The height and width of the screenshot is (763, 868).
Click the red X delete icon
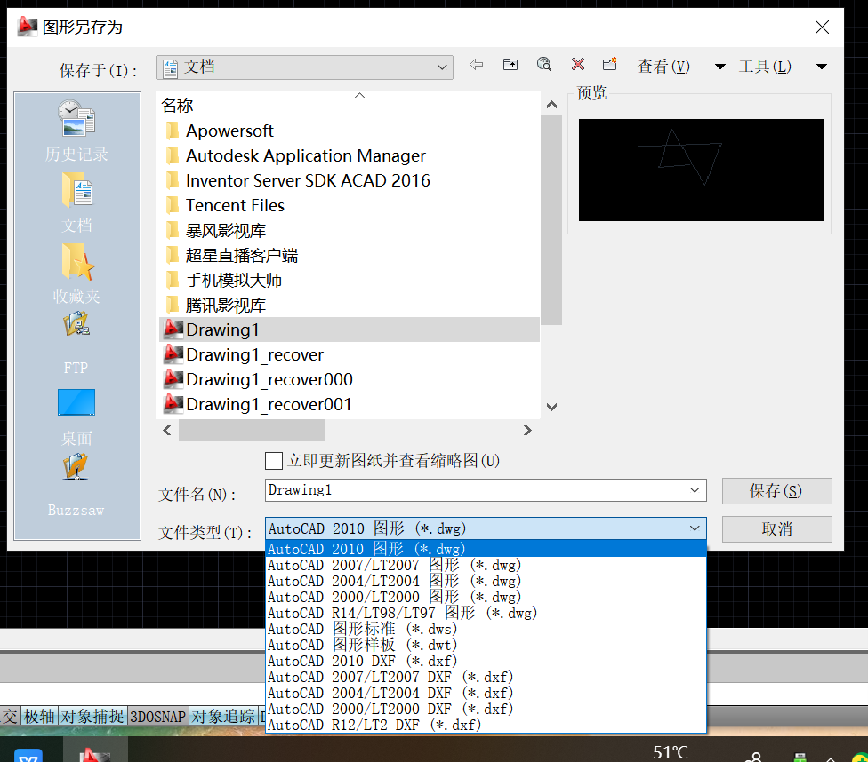coord(577,65)
